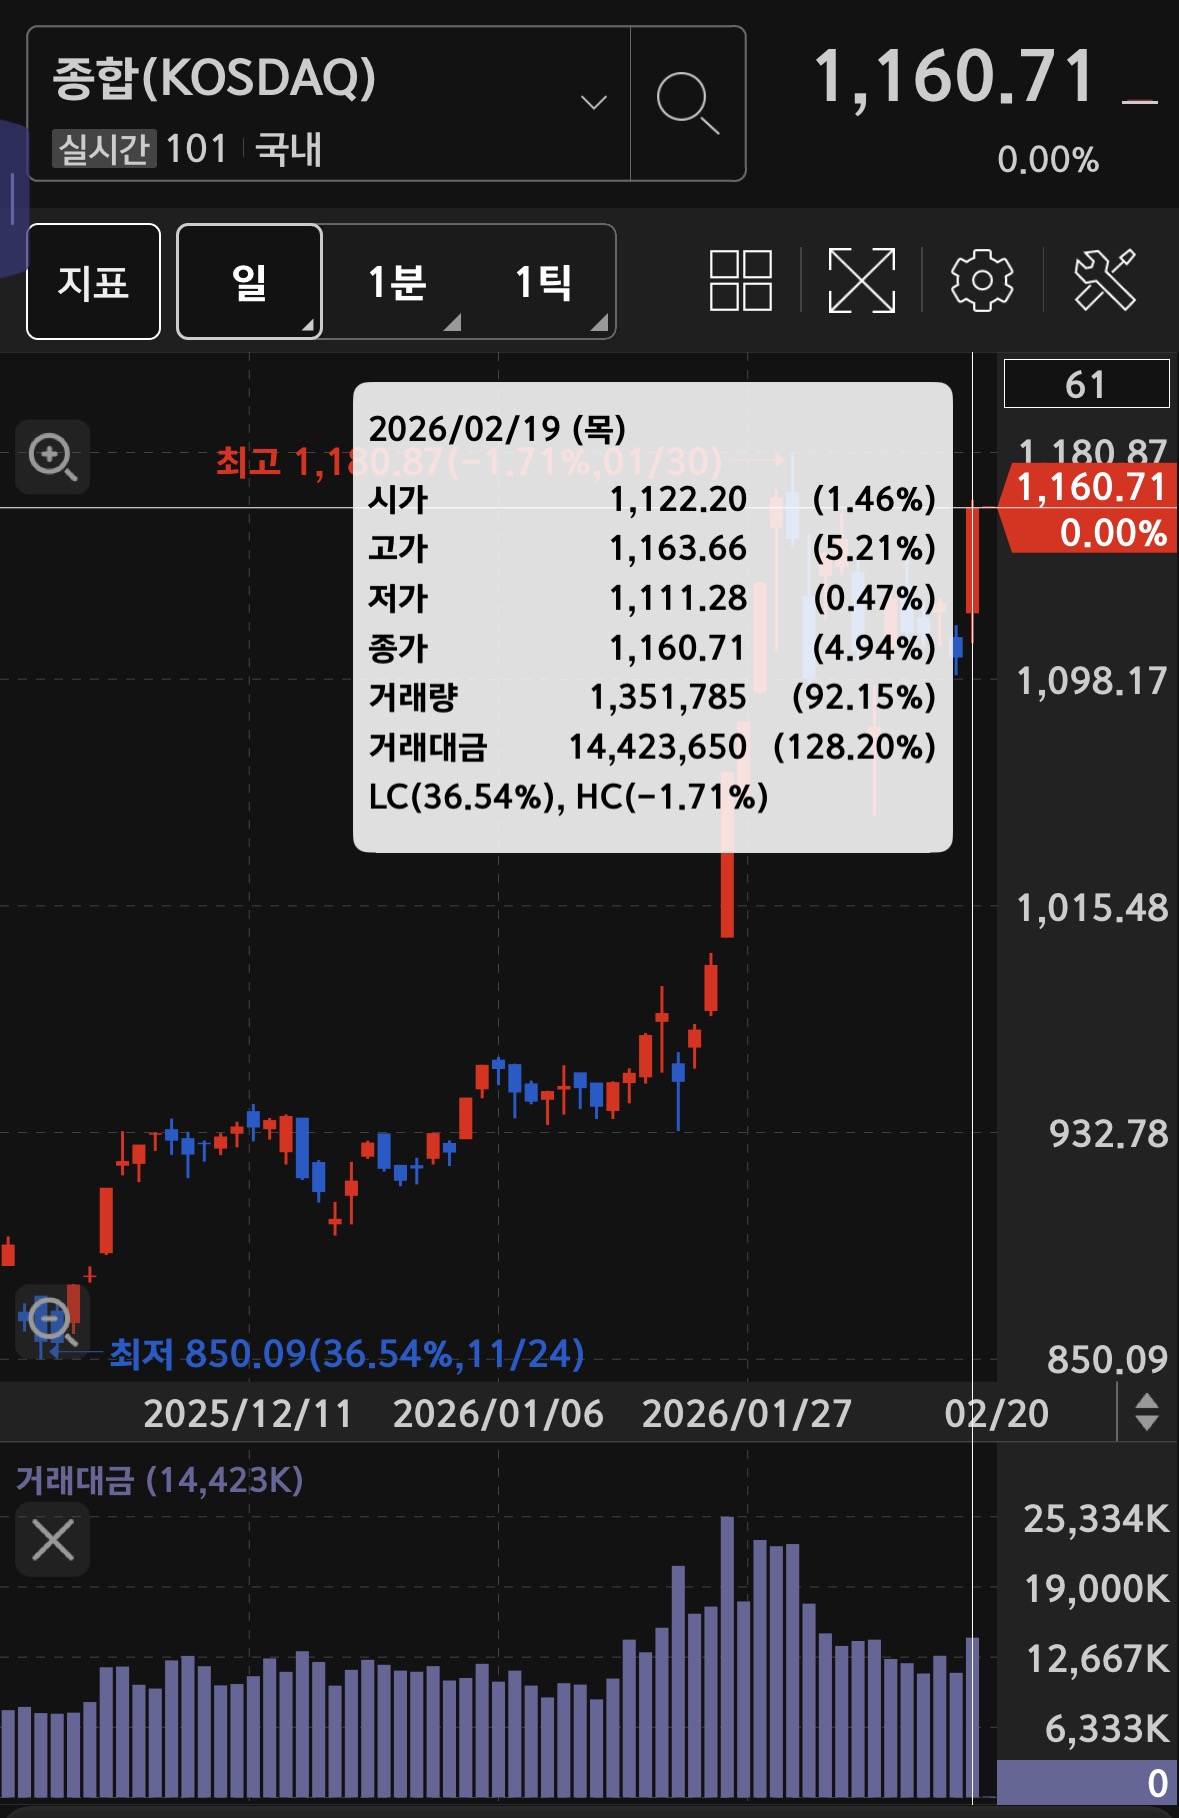
Task: Open the chart grid layout icon
Action: (x=740, y=281)
